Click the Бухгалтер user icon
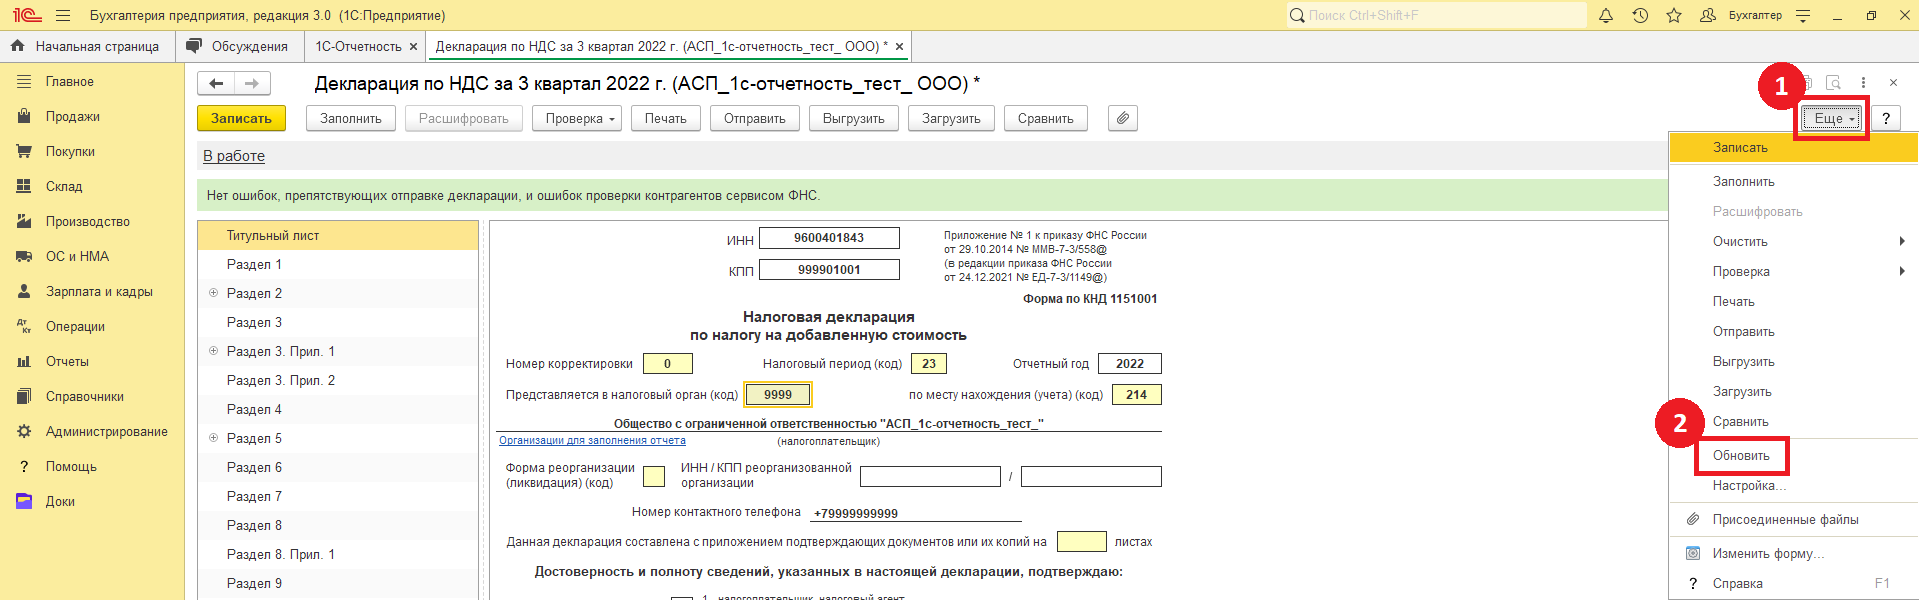 tap(1708, 15)
